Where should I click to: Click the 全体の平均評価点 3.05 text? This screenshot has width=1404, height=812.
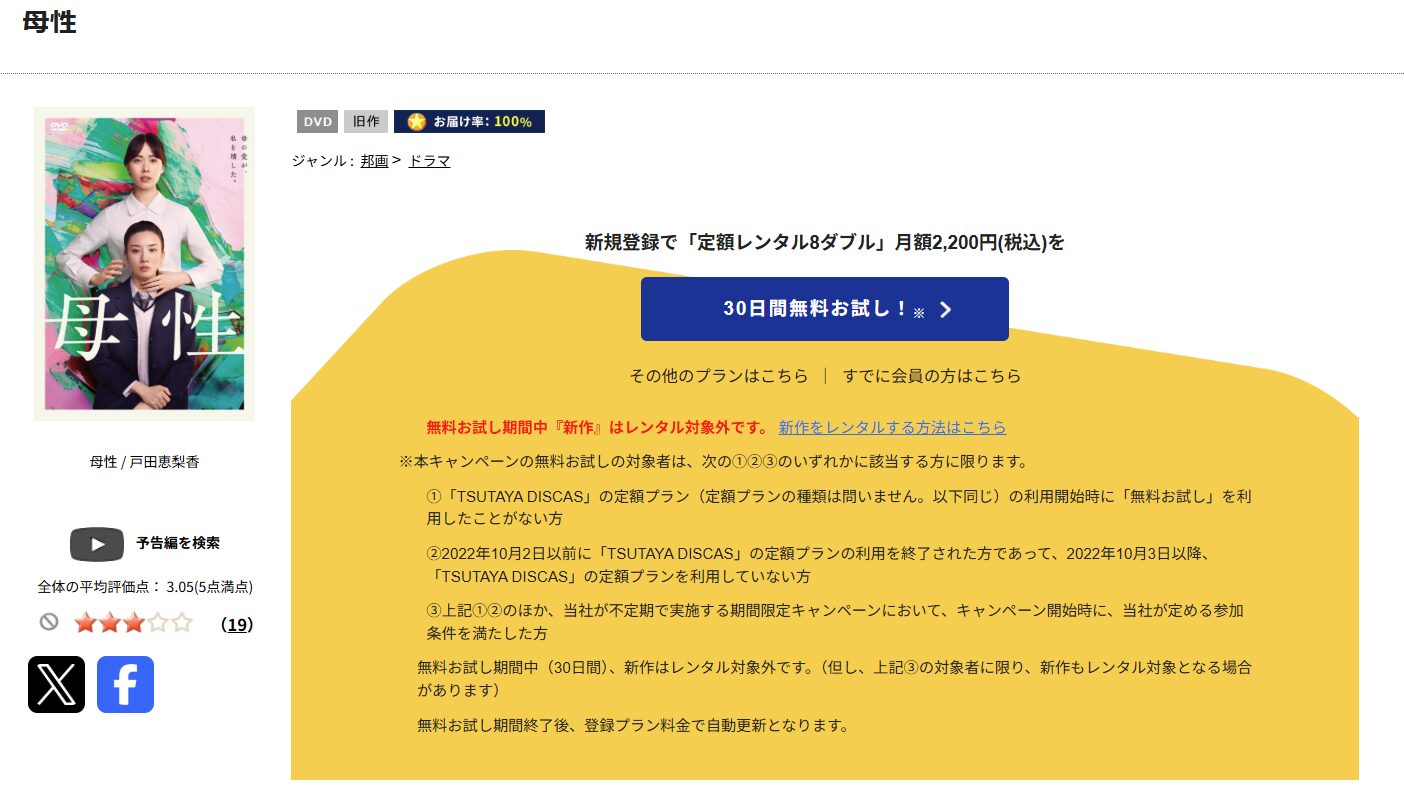pos(145,587)
